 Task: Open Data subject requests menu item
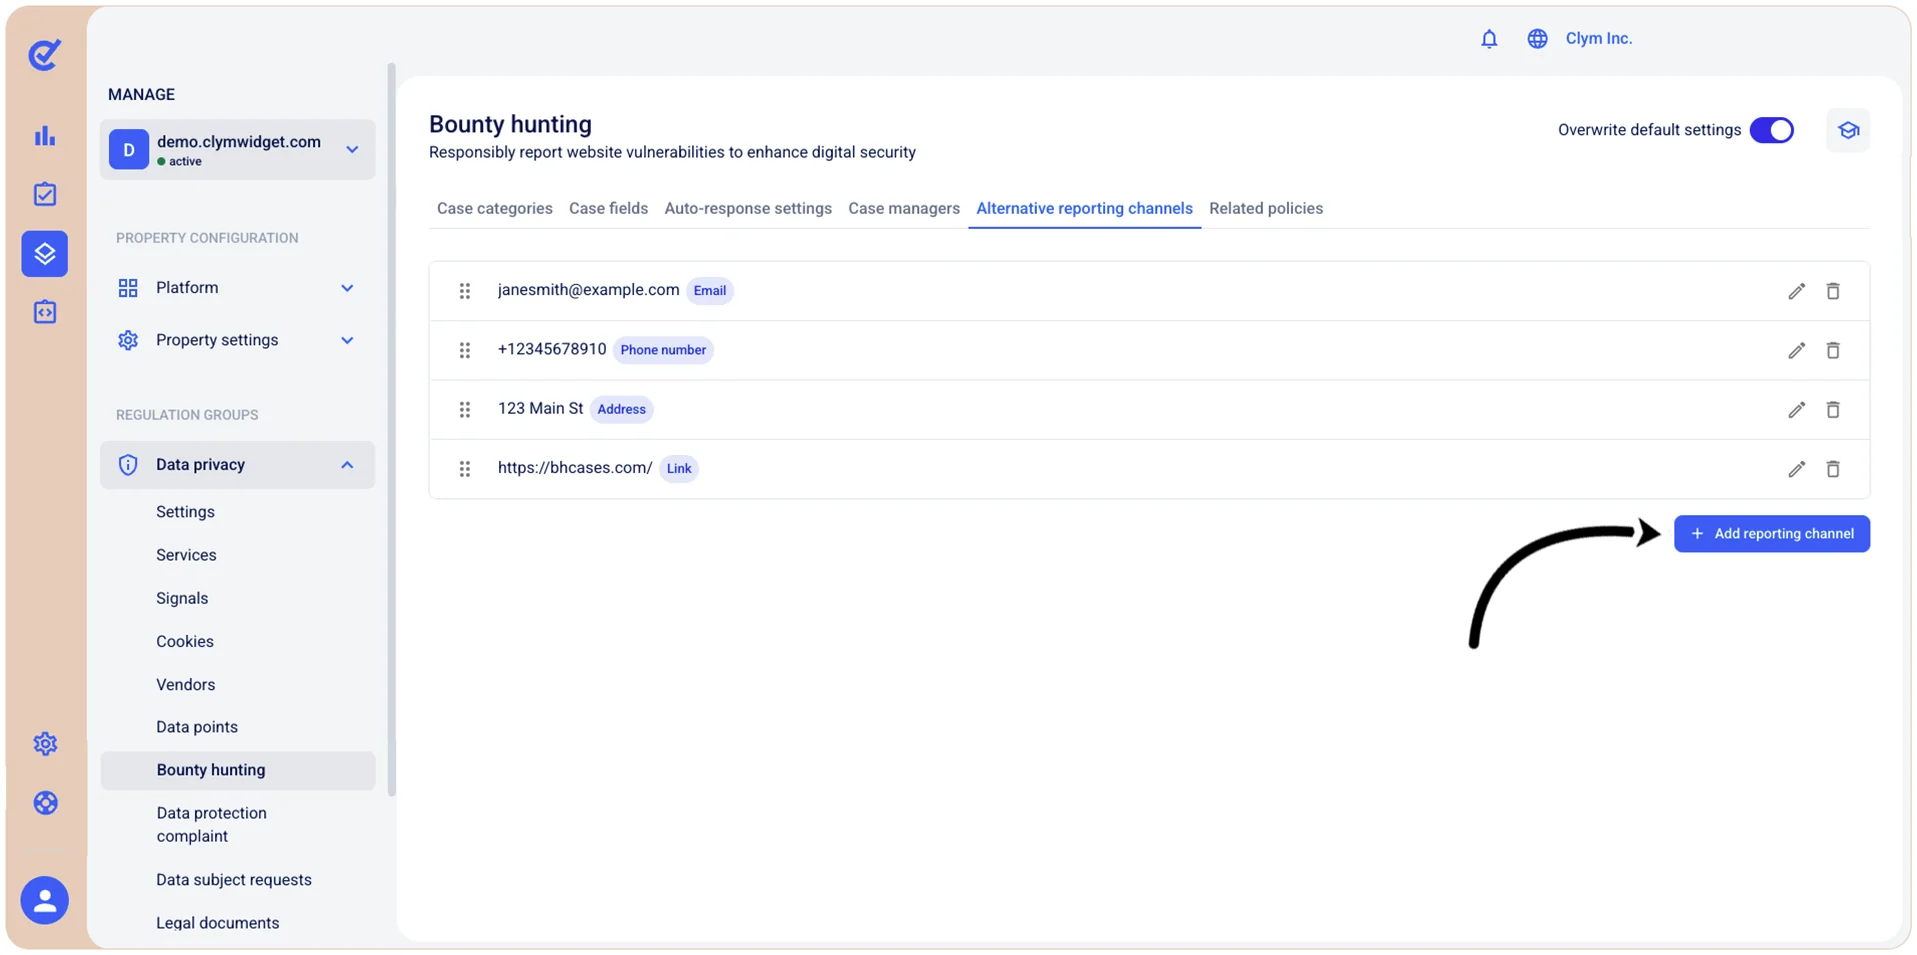234,880
